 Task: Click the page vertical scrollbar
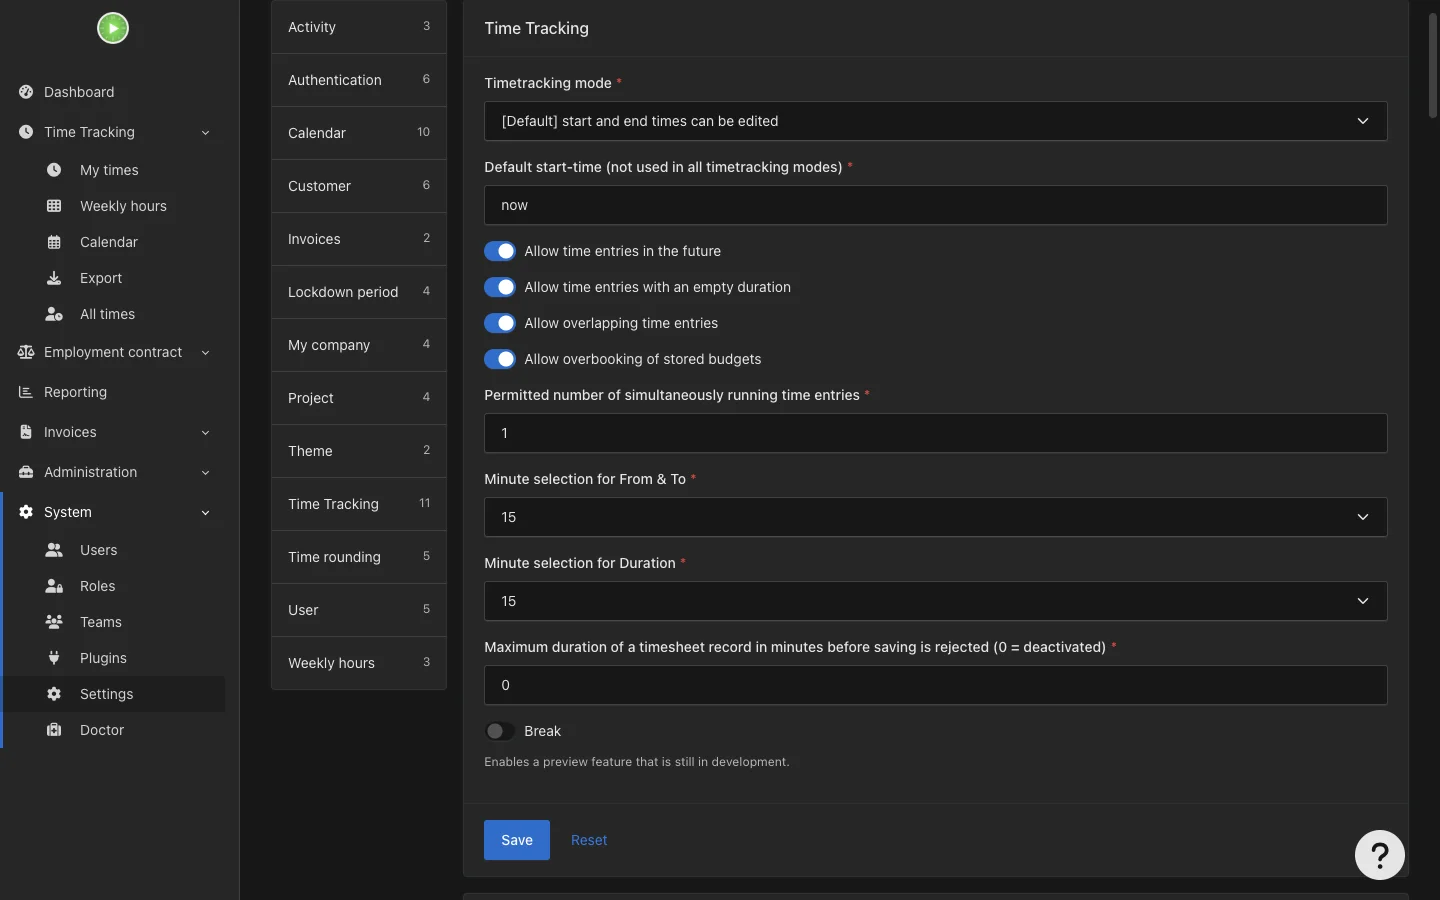coord(1432,65)
